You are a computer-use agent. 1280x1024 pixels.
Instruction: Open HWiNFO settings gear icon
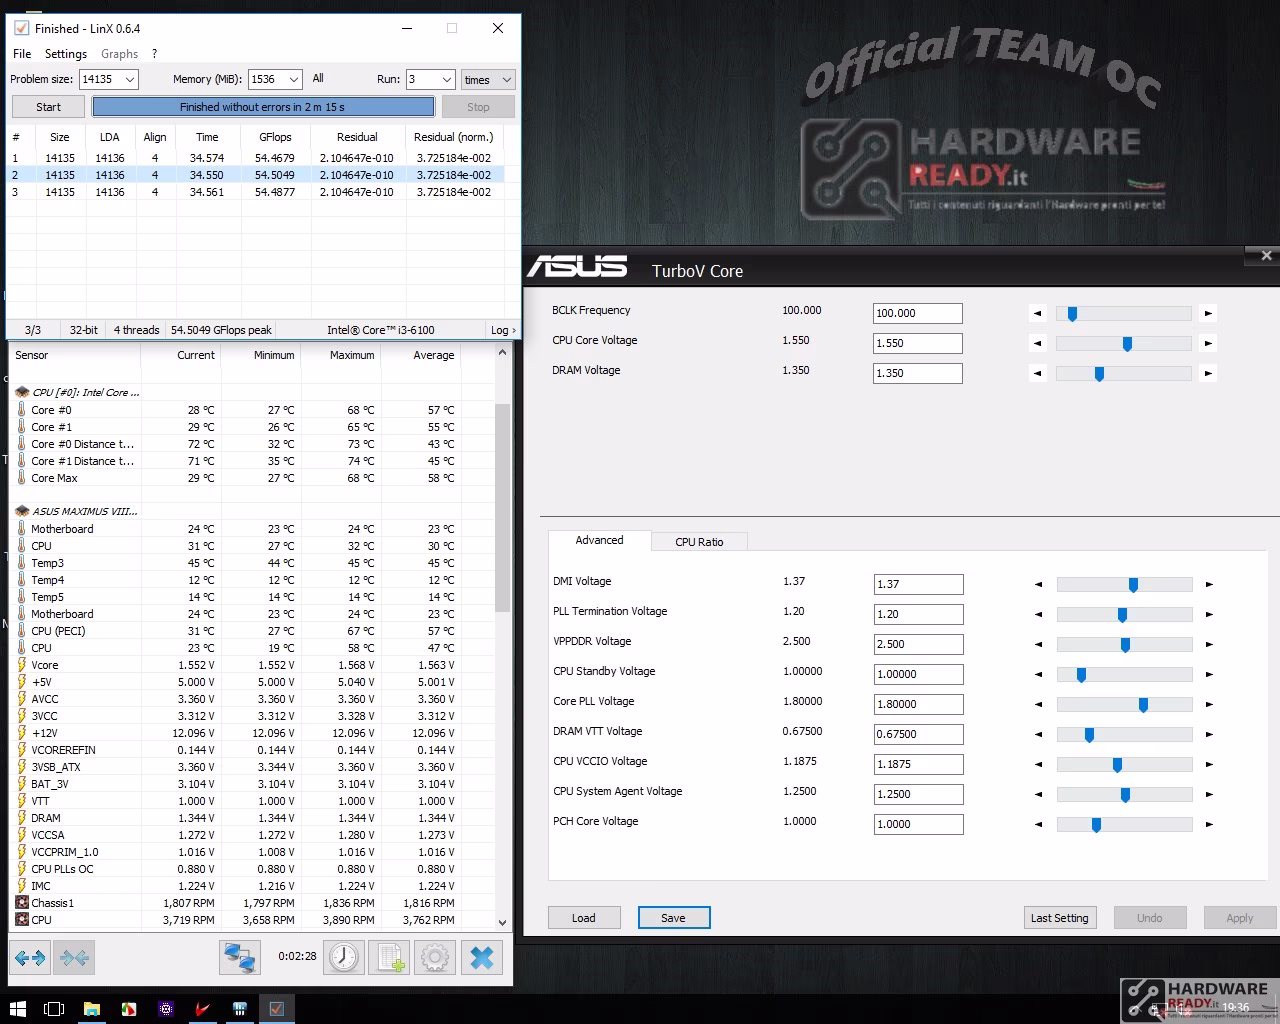click(435, 957)
